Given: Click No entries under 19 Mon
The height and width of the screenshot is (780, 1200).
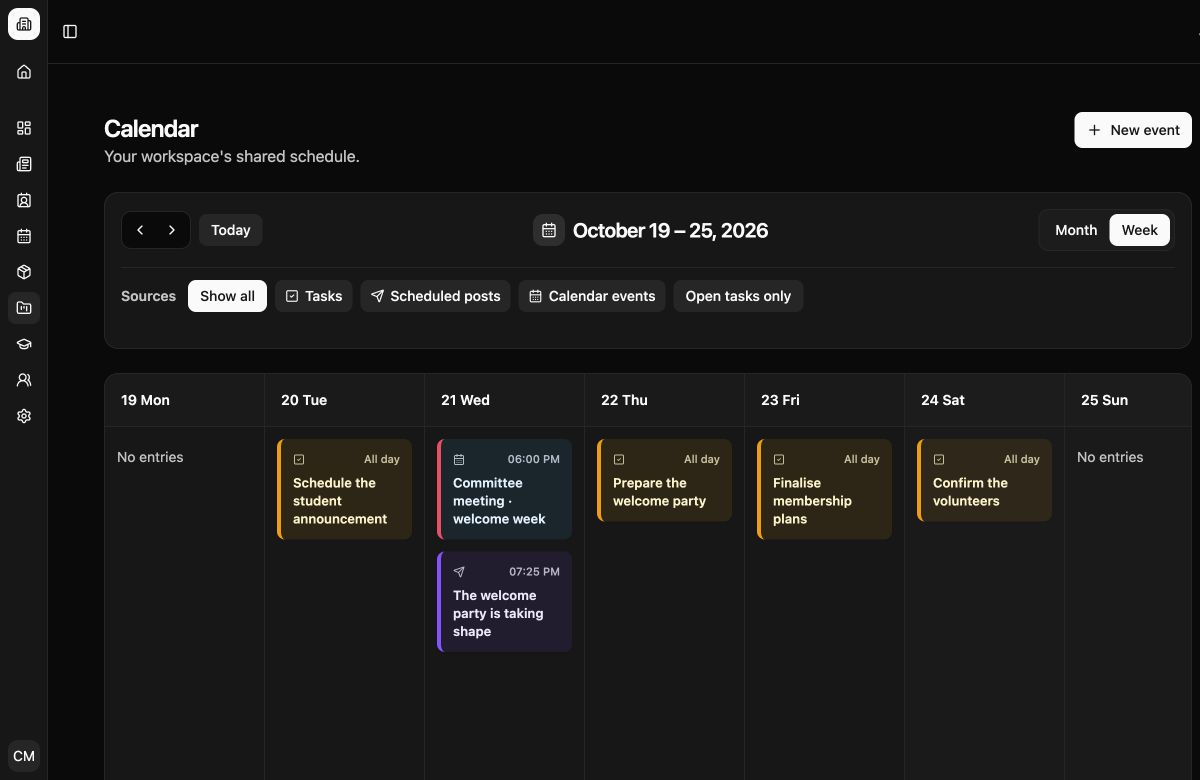Looking at the screenshot, I should 150,457.
